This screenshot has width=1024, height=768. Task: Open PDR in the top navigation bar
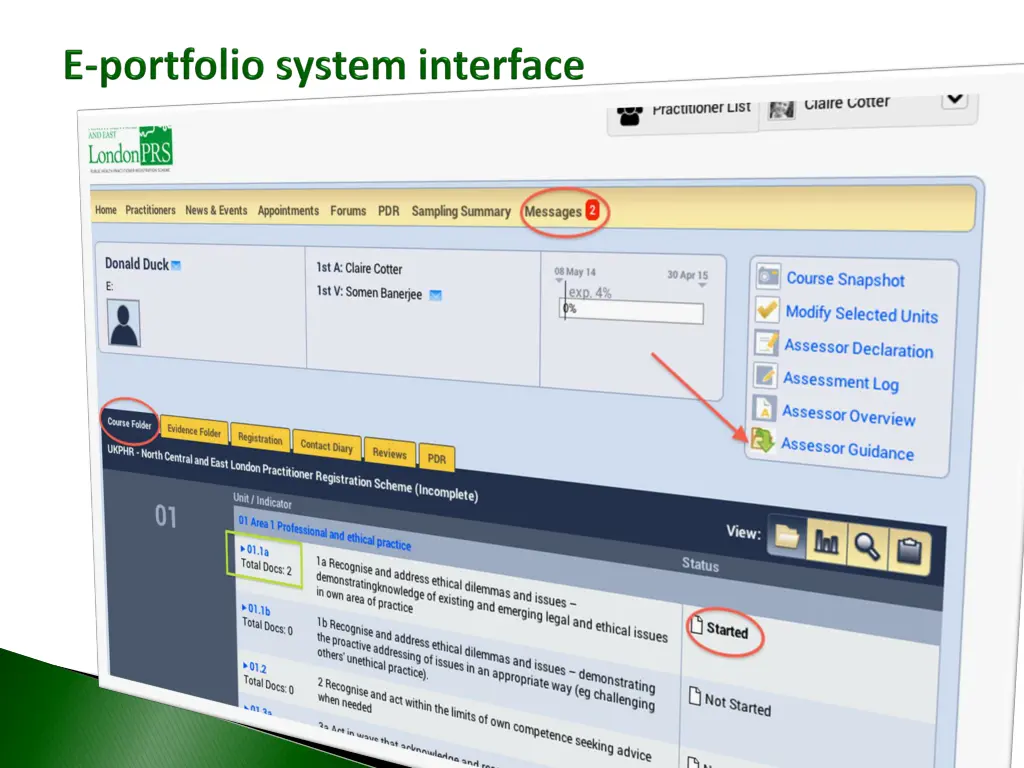coord(389,211)
